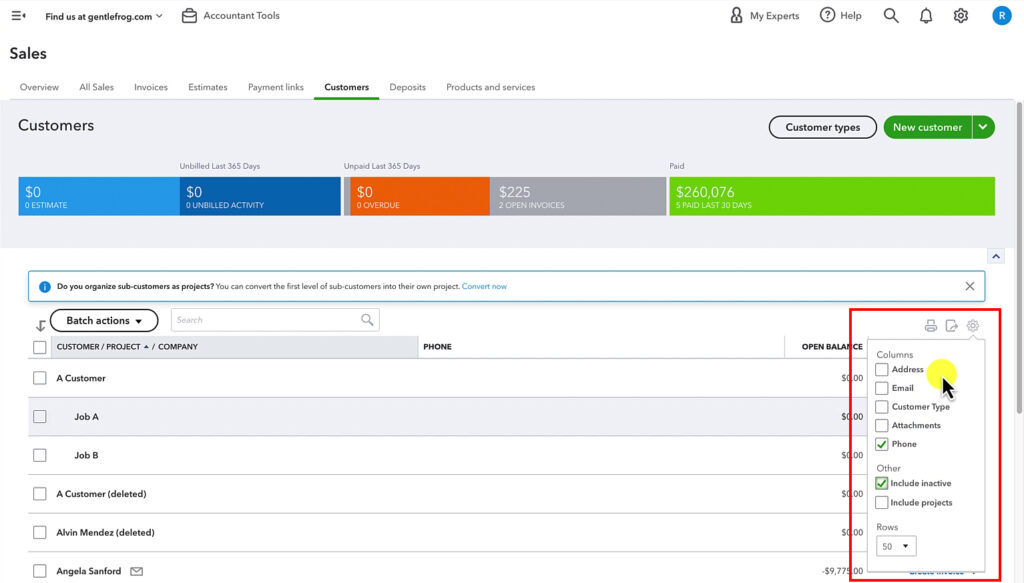Enable the Address column checkbox
The image size is (1024, 583).
pyautogui.click(x=882, y=369)
